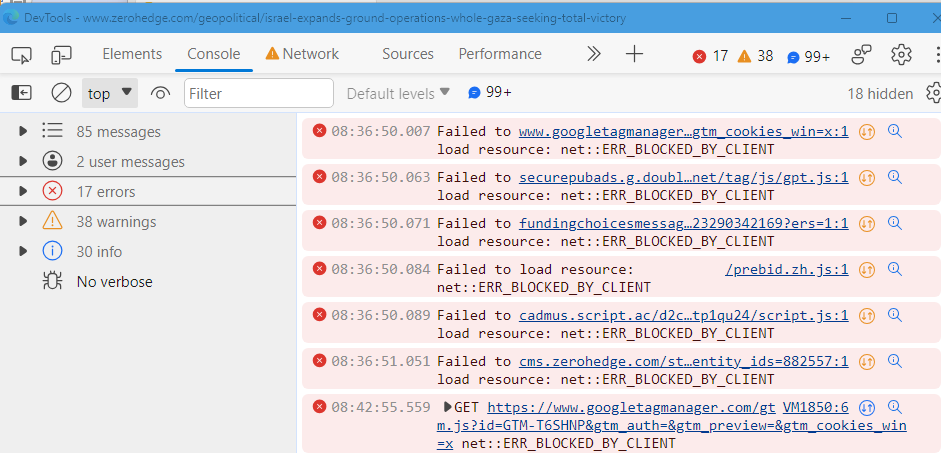Open the Performance tab
Screen dimensions: 941x453
[500, 54]
